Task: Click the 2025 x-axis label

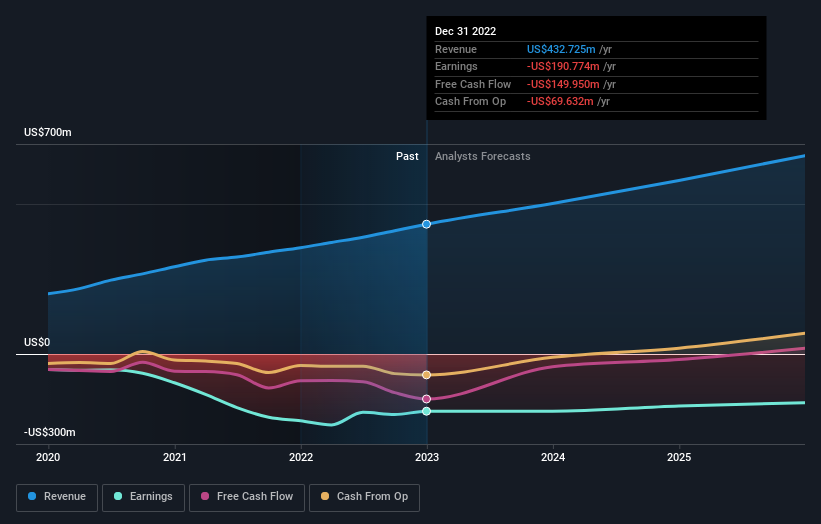Action: (x=679, y=457)
